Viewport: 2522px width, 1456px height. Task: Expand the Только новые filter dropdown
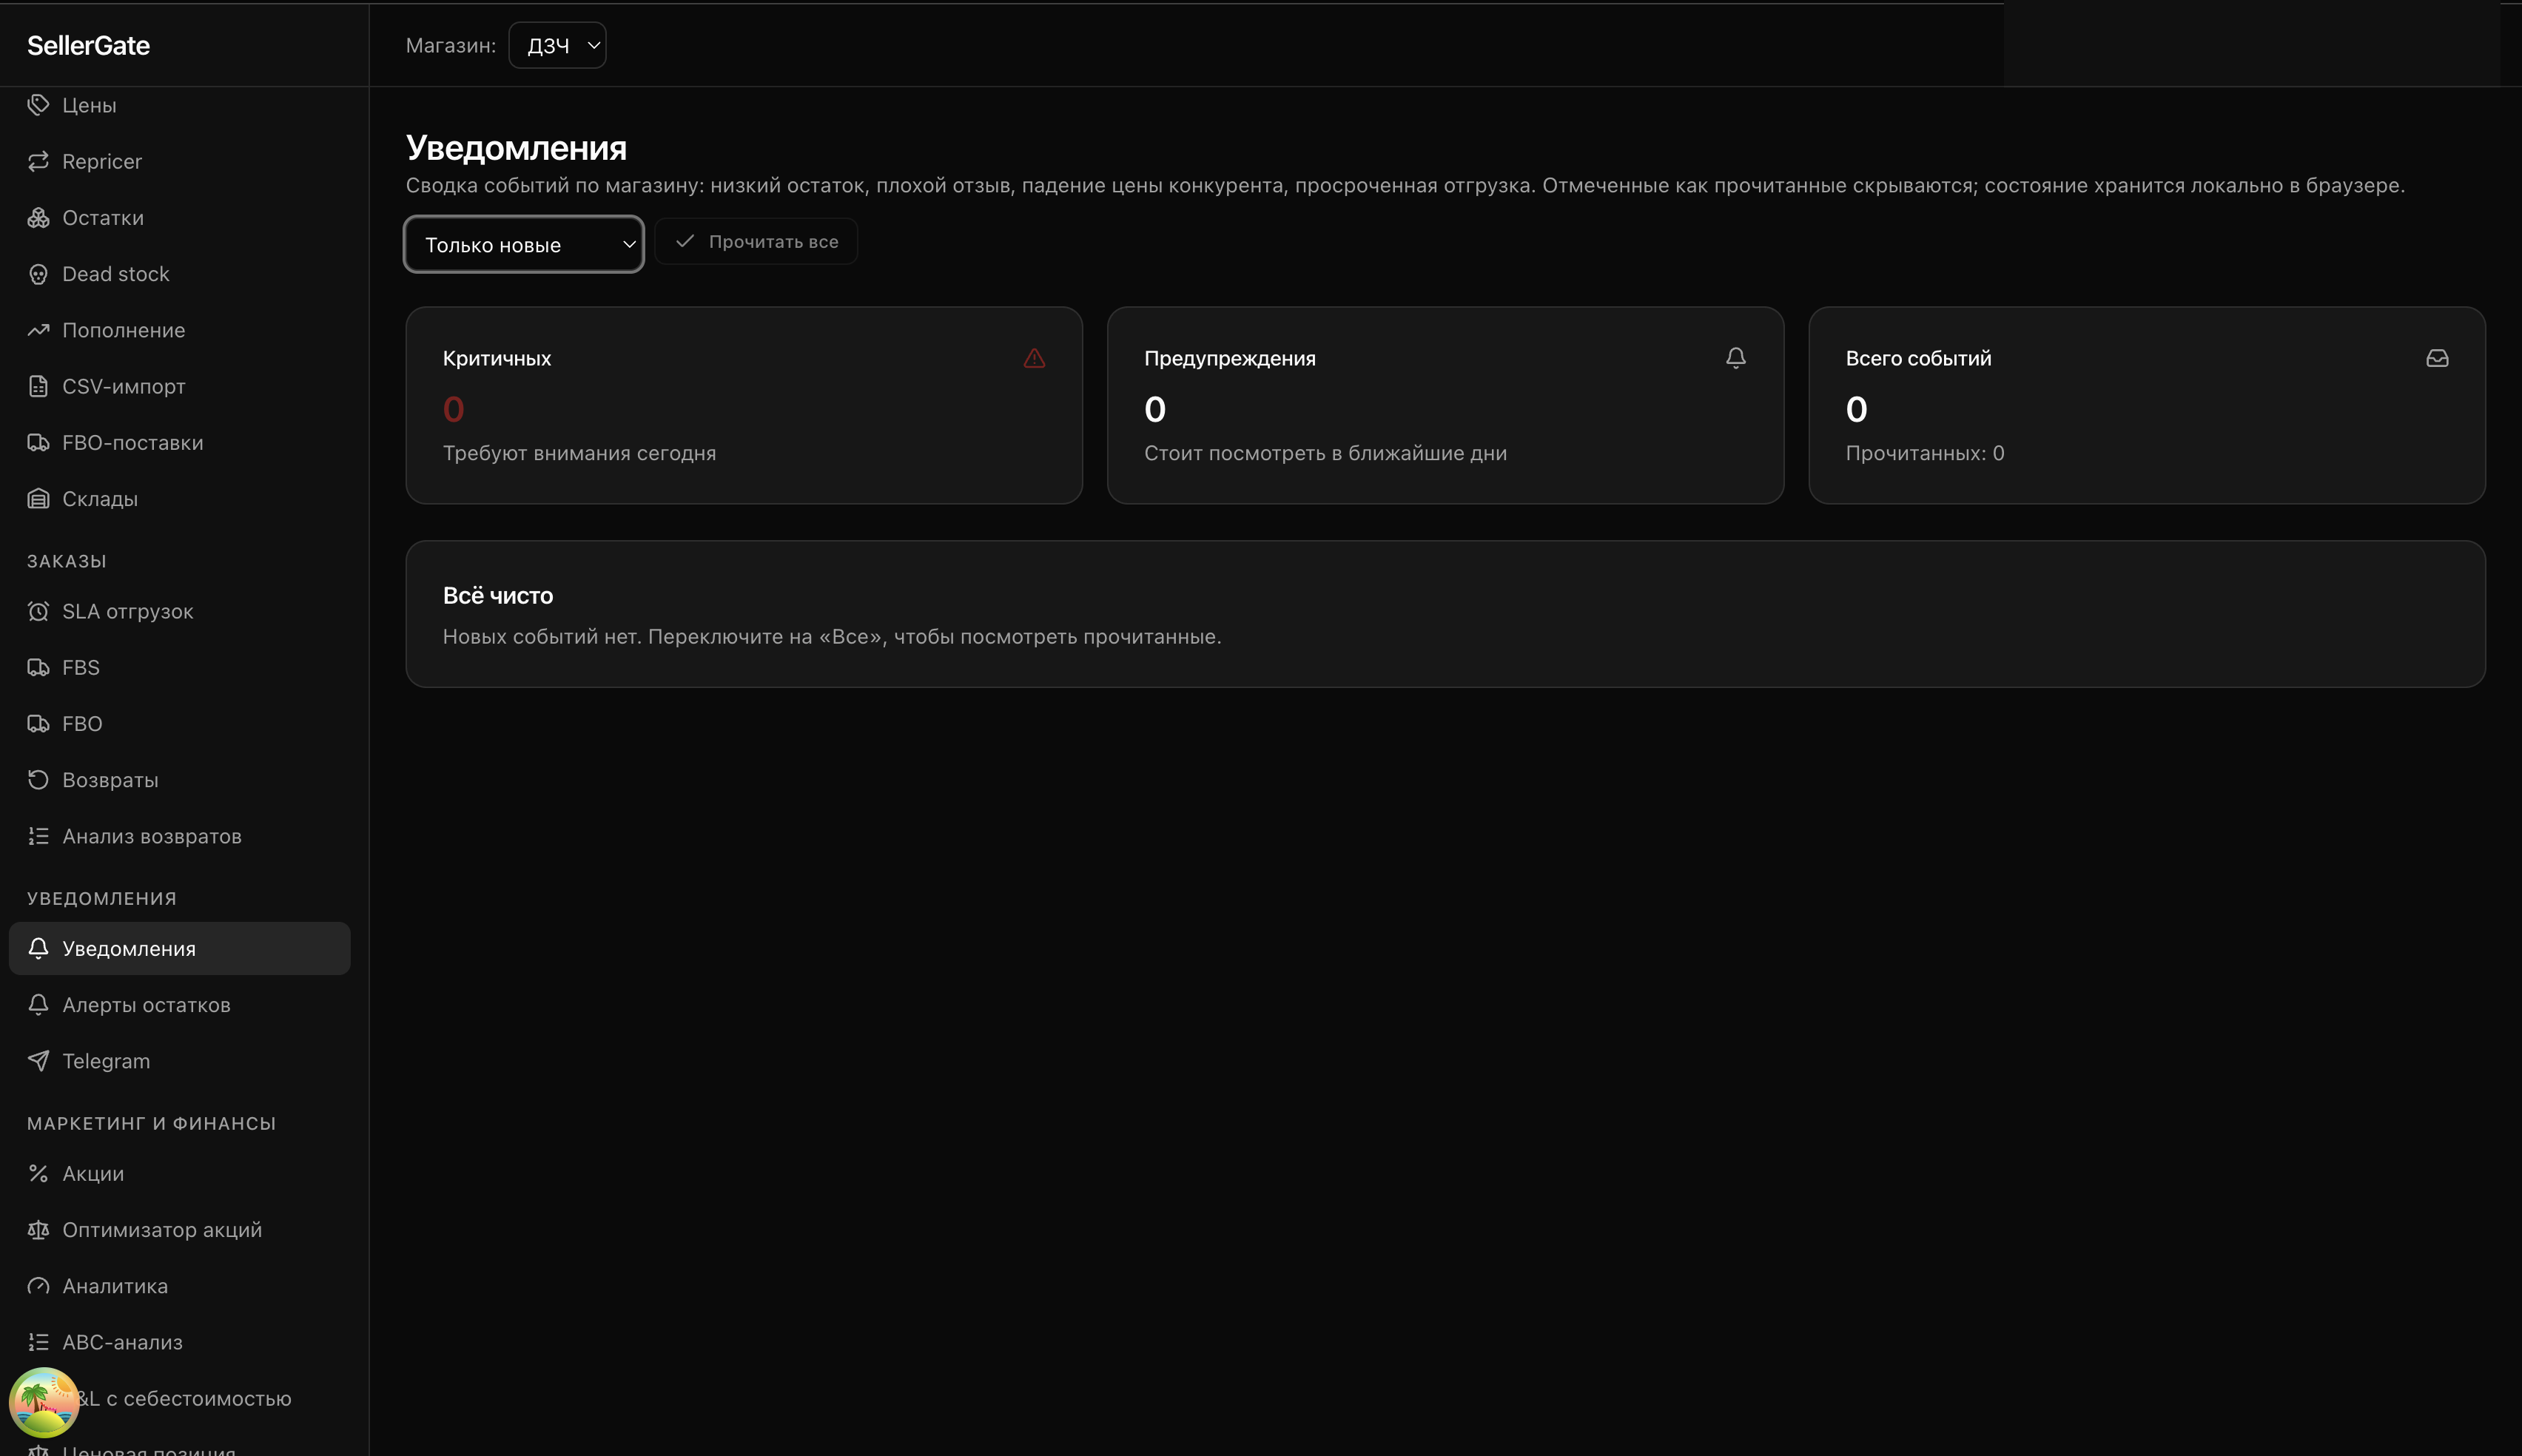point(523,244)
